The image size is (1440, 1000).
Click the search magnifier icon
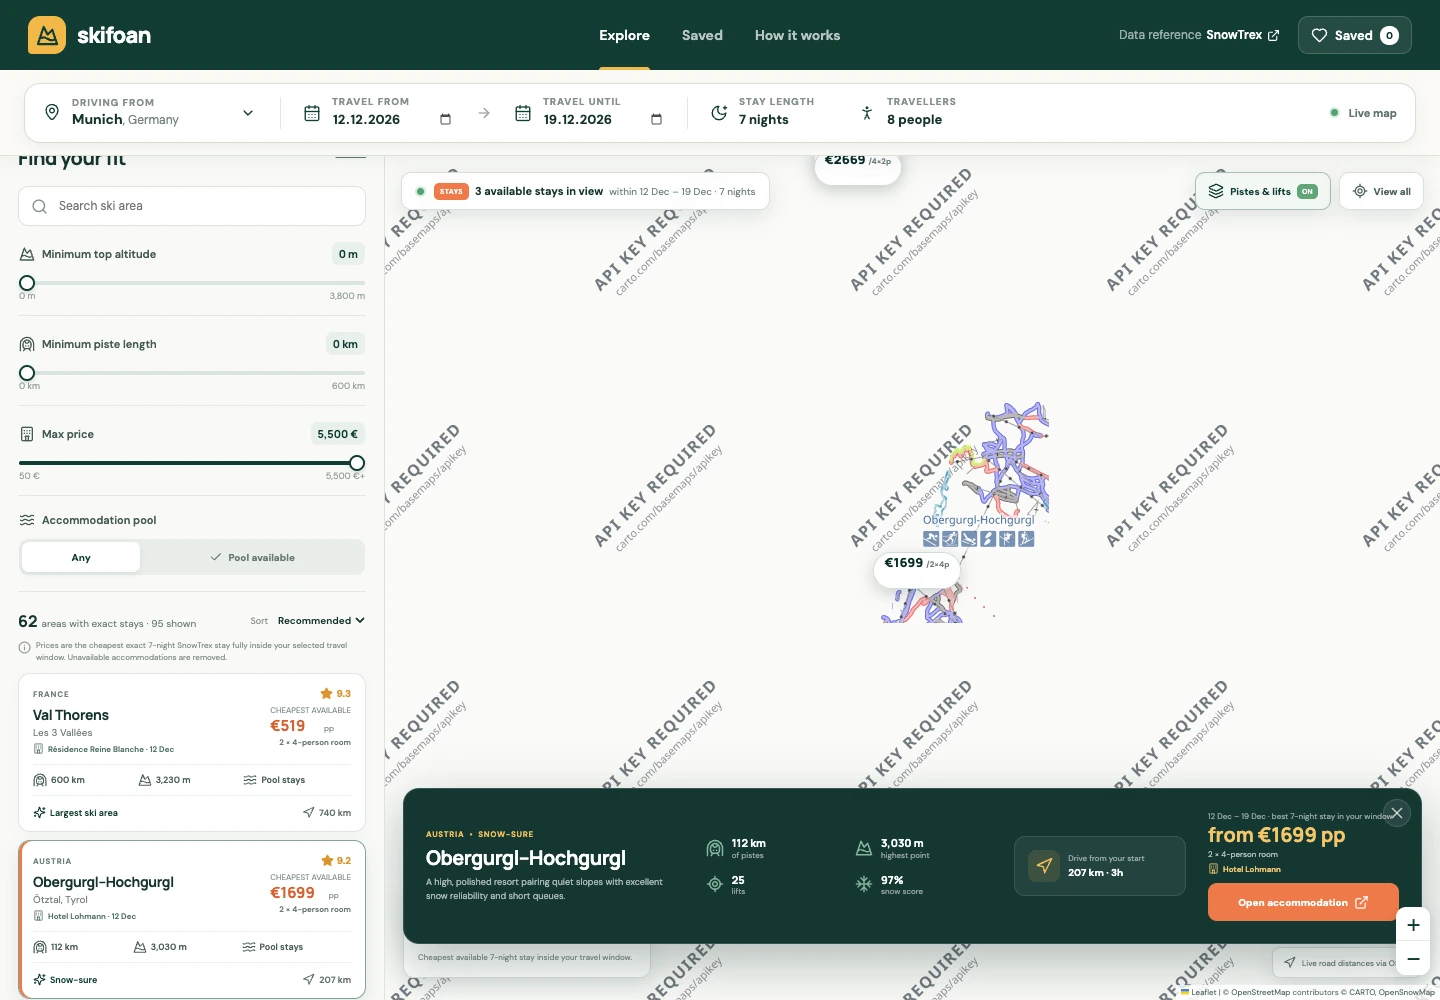(x=40, y=206)
